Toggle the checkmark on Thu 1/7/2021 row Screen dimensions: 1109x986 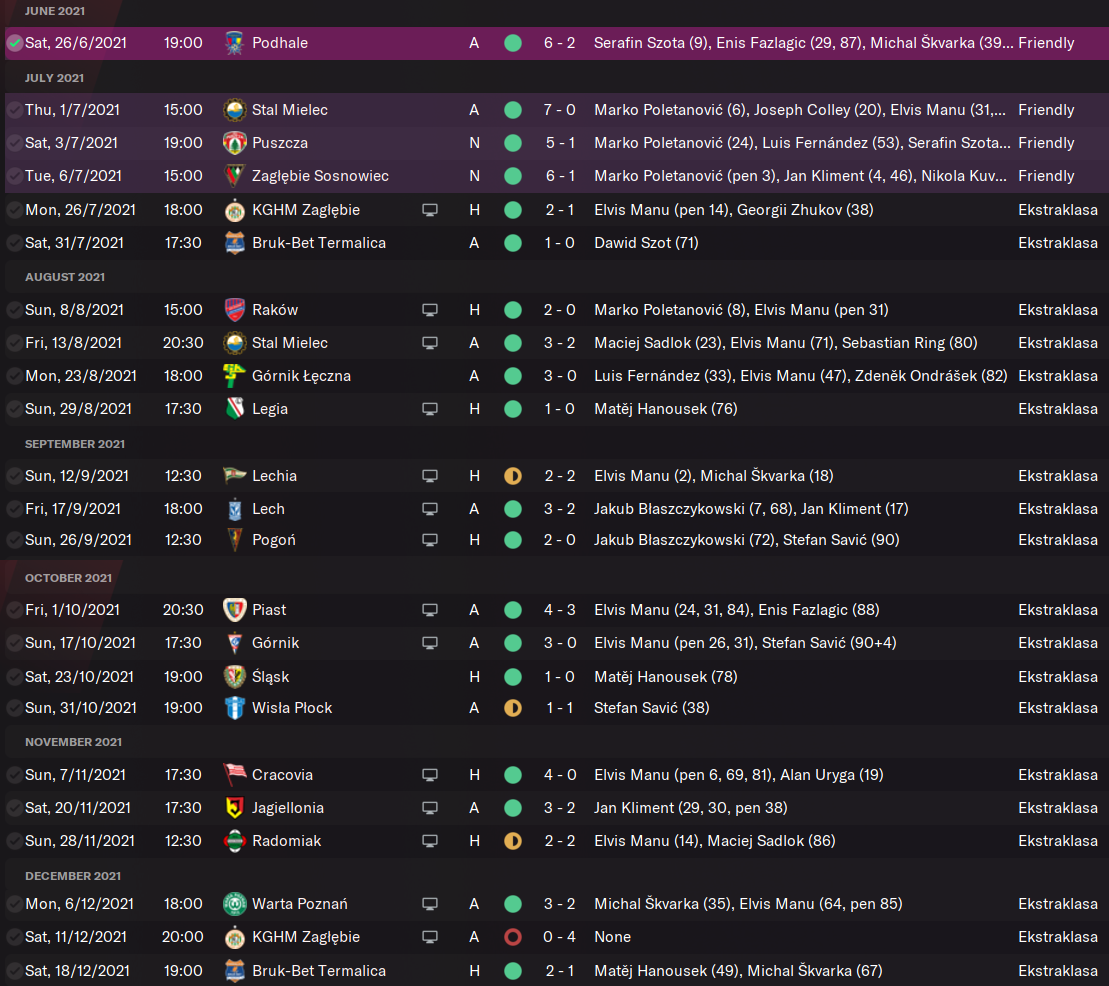coord(14,110)
